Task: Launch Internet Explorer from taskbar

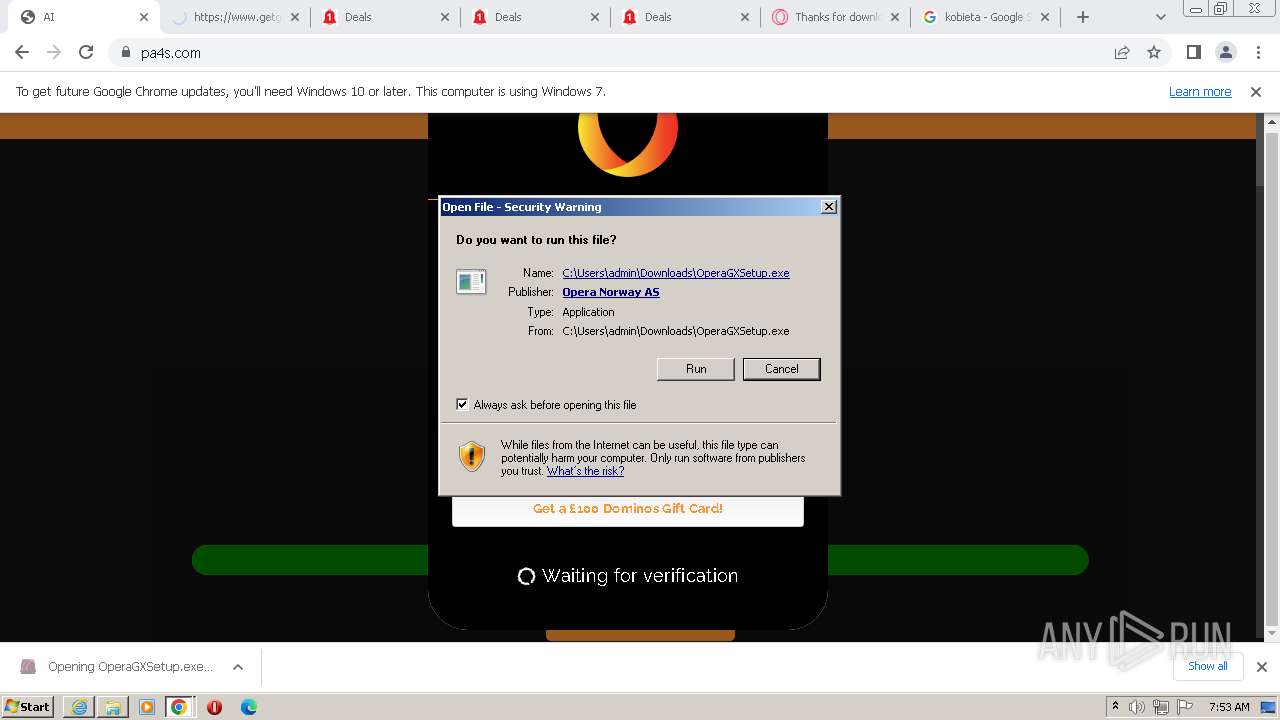Action: (79, 707)
